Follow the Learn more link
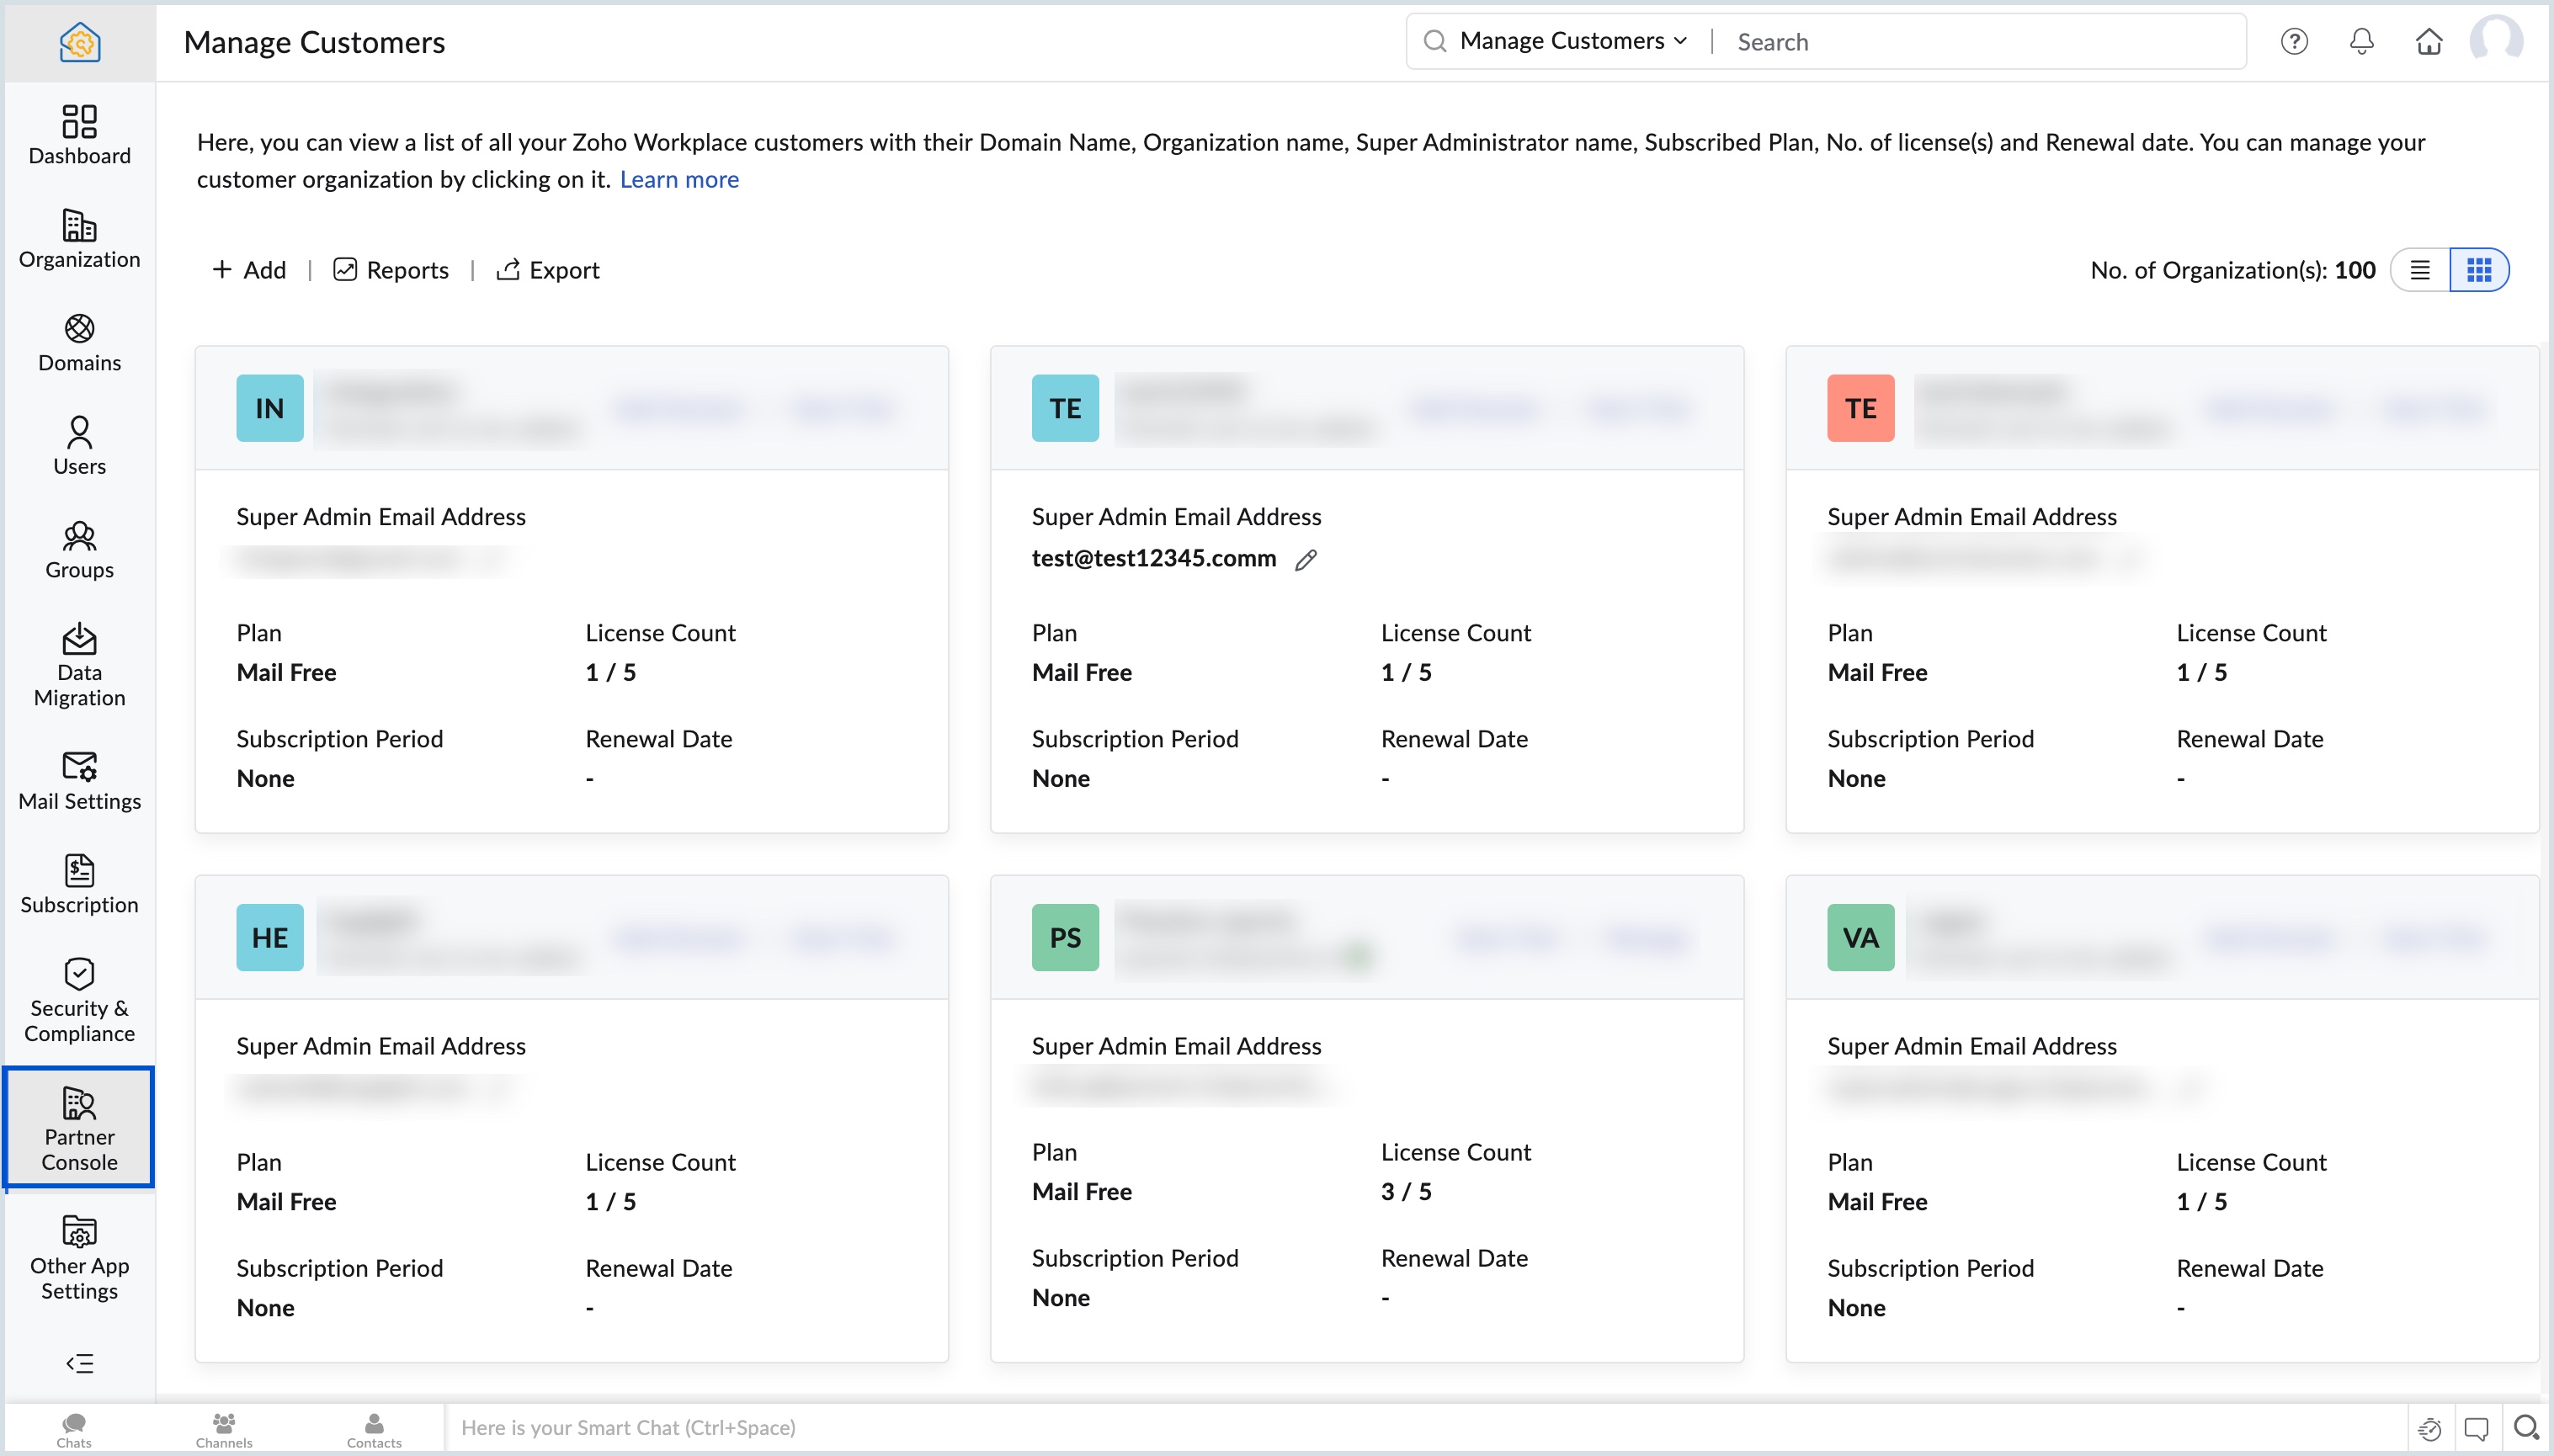The height and width of the screenshot is (1456, 2554). [x=679, y=179]
